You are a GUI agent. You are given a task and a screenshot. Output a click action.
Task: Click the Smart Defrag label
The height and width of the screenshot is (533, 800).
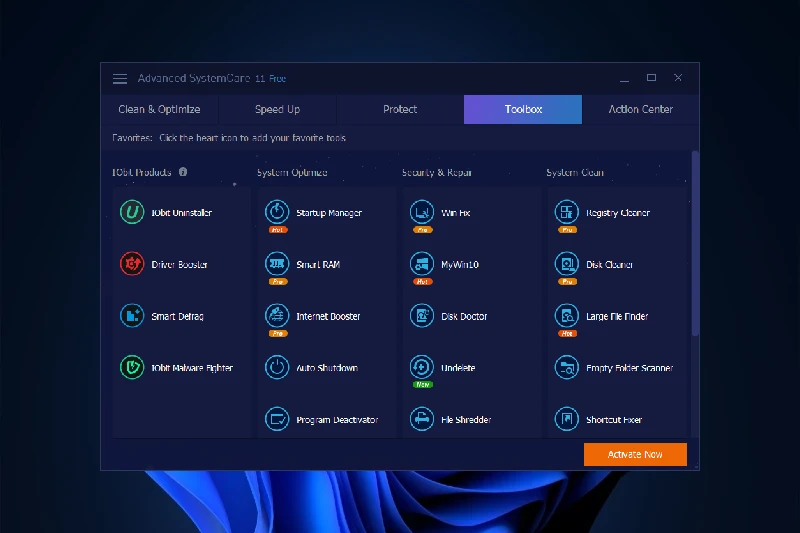178,316
